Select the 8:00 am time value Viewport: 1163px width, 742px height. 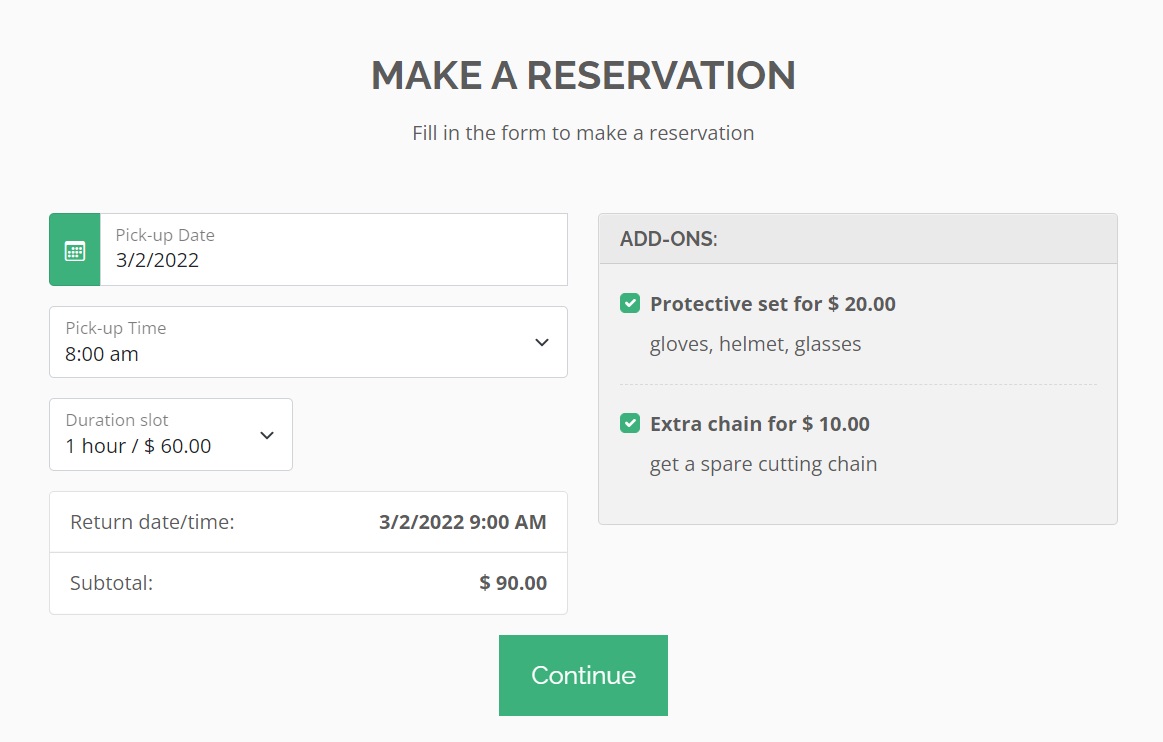coord(102,354)
